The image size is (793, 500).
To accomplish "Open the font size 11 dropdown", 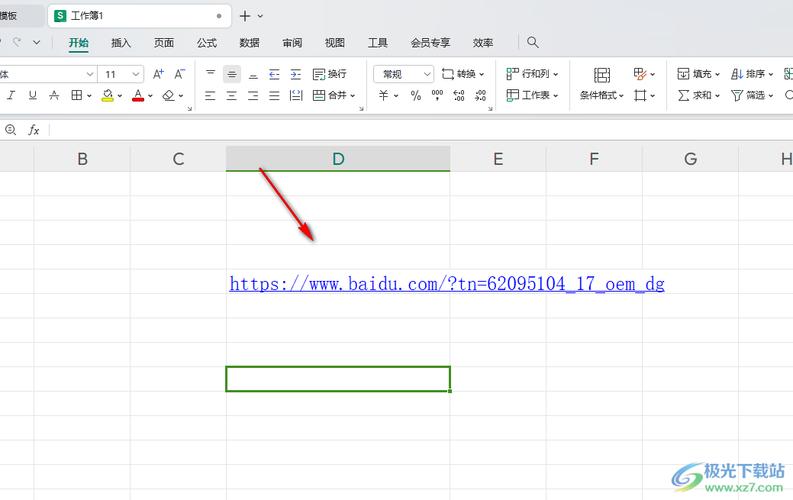I will (x=135, y=74).
